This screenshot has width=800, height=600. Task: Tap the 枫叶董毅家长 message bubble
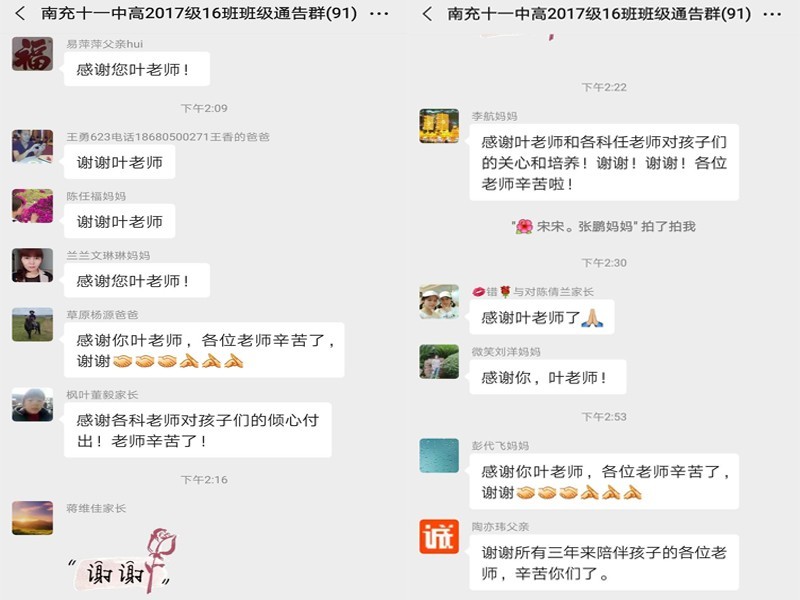198,430
